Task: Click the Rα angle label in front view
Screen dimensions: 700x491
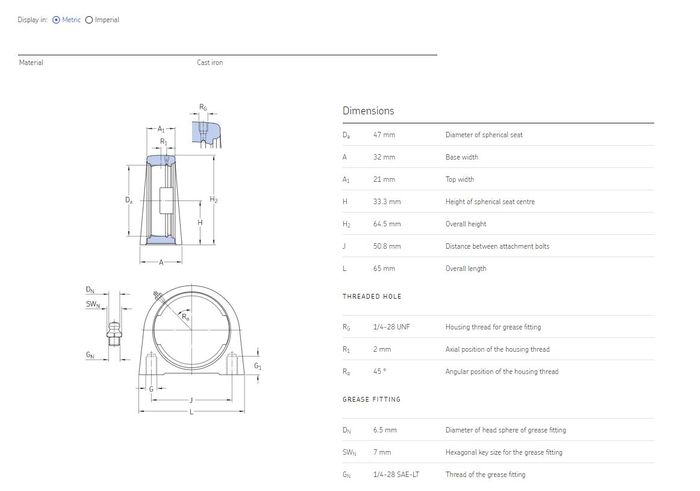Action: coord(186,316)
